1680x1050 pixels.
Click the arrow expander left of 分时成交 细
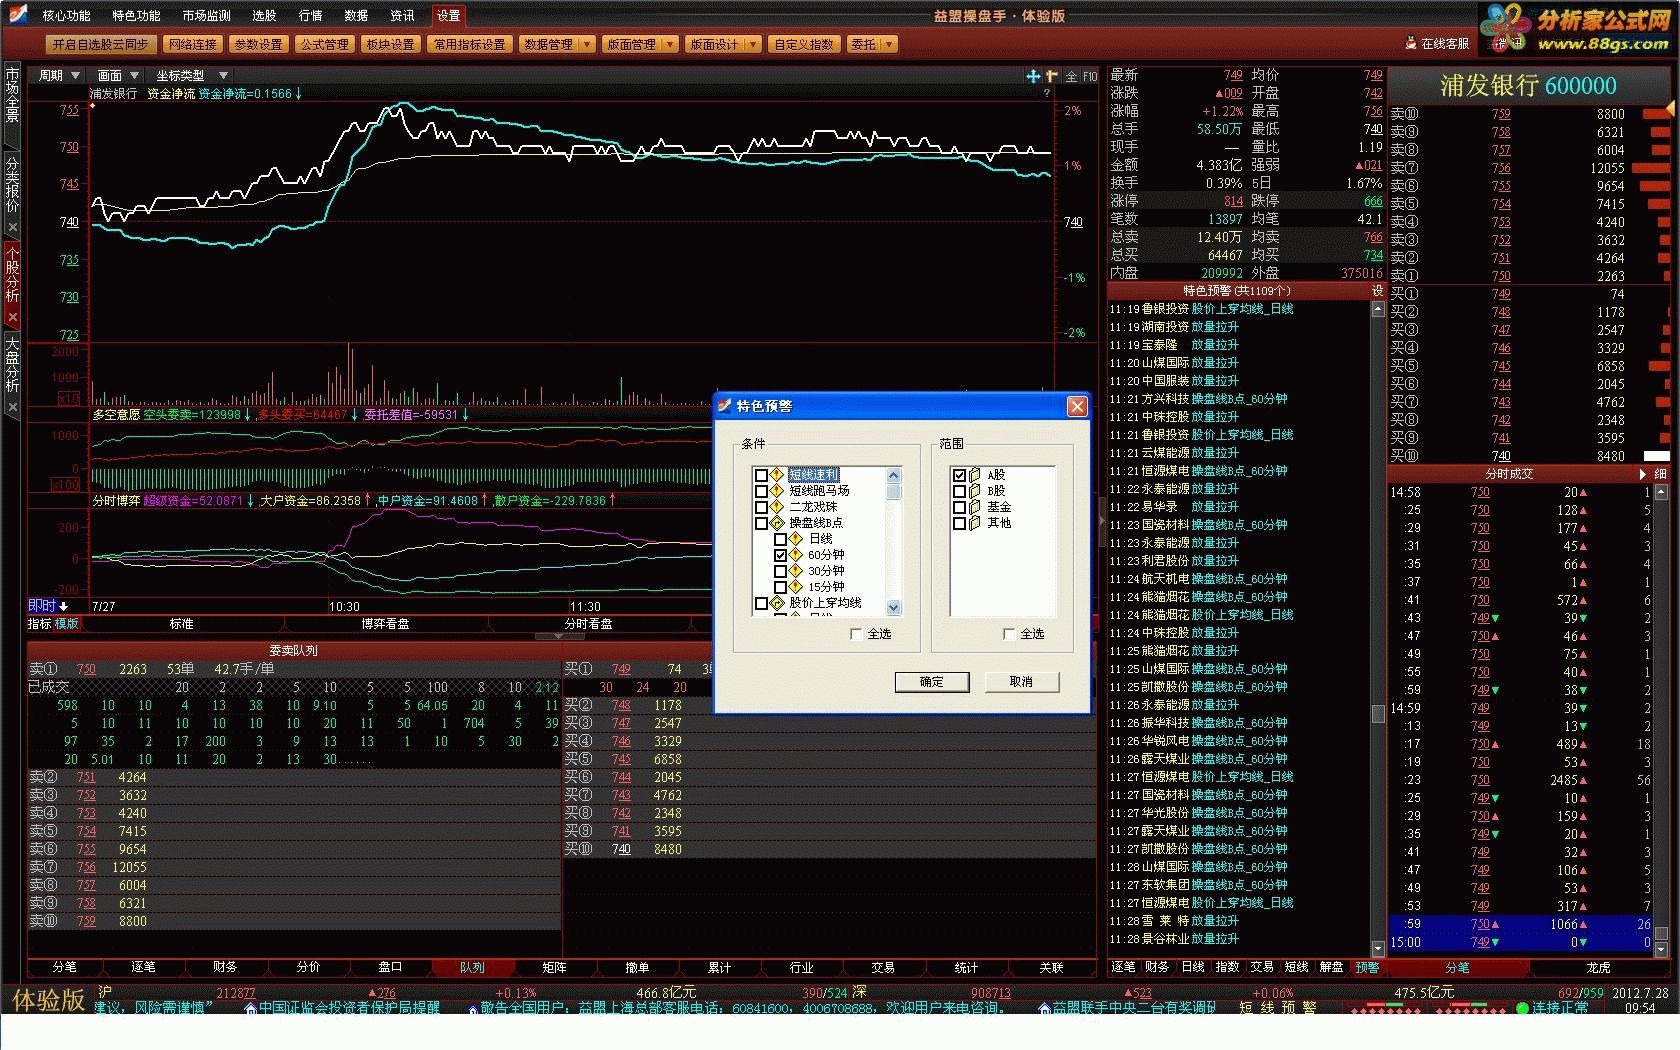(1642, 473)
